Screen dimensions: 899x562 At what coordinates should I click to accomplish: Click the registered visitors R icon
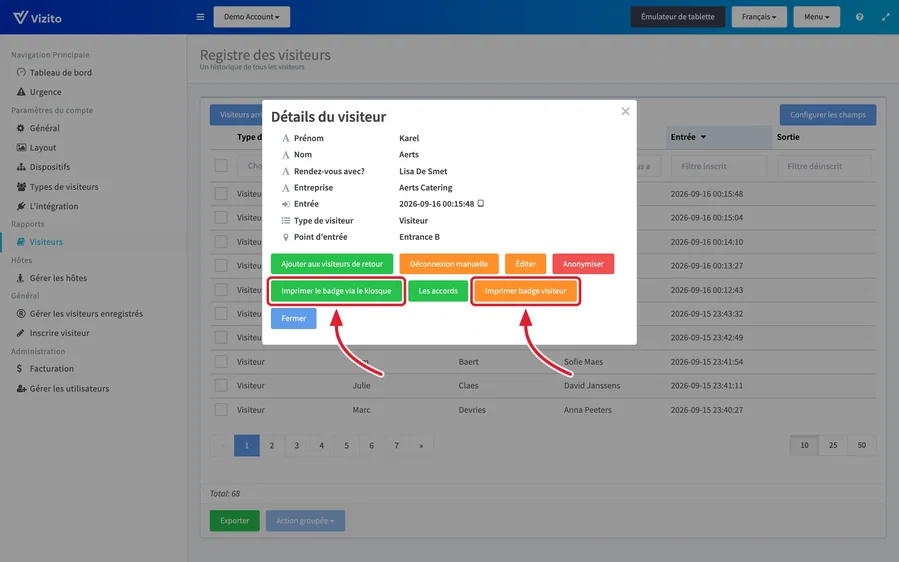coord(21,313)
